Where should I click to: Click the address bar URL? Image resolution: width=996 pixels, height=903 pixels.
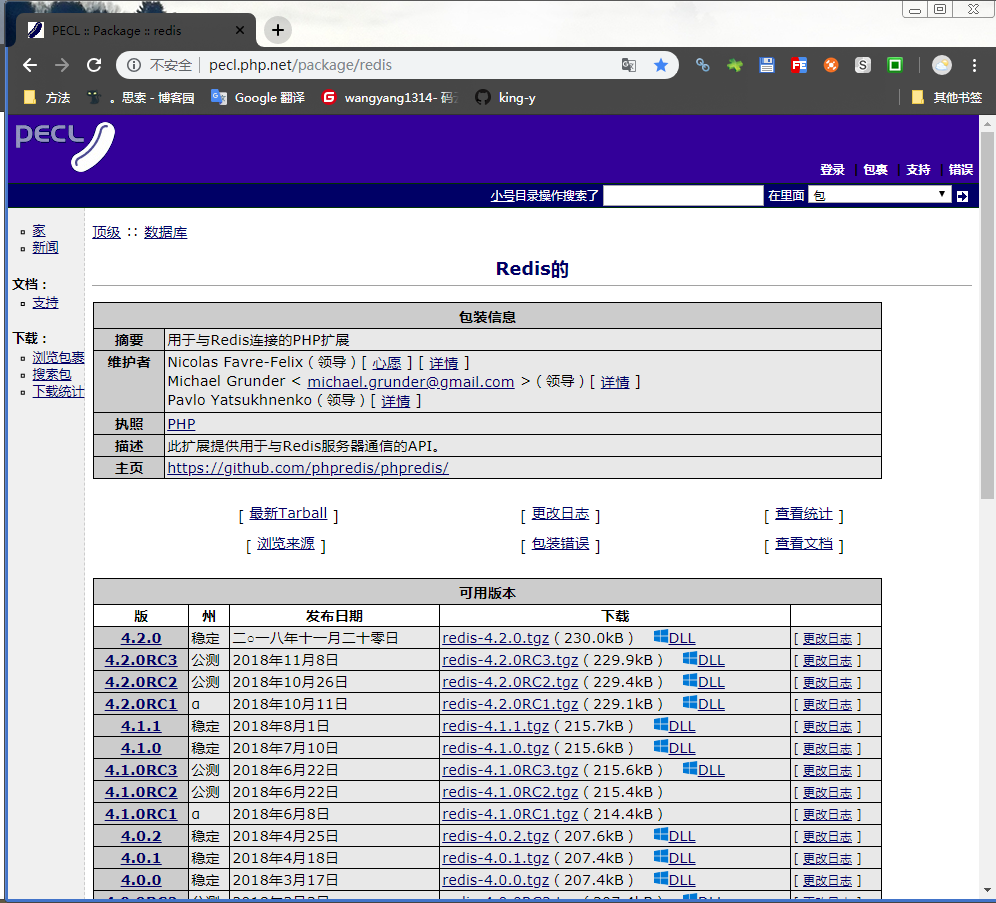300,65
